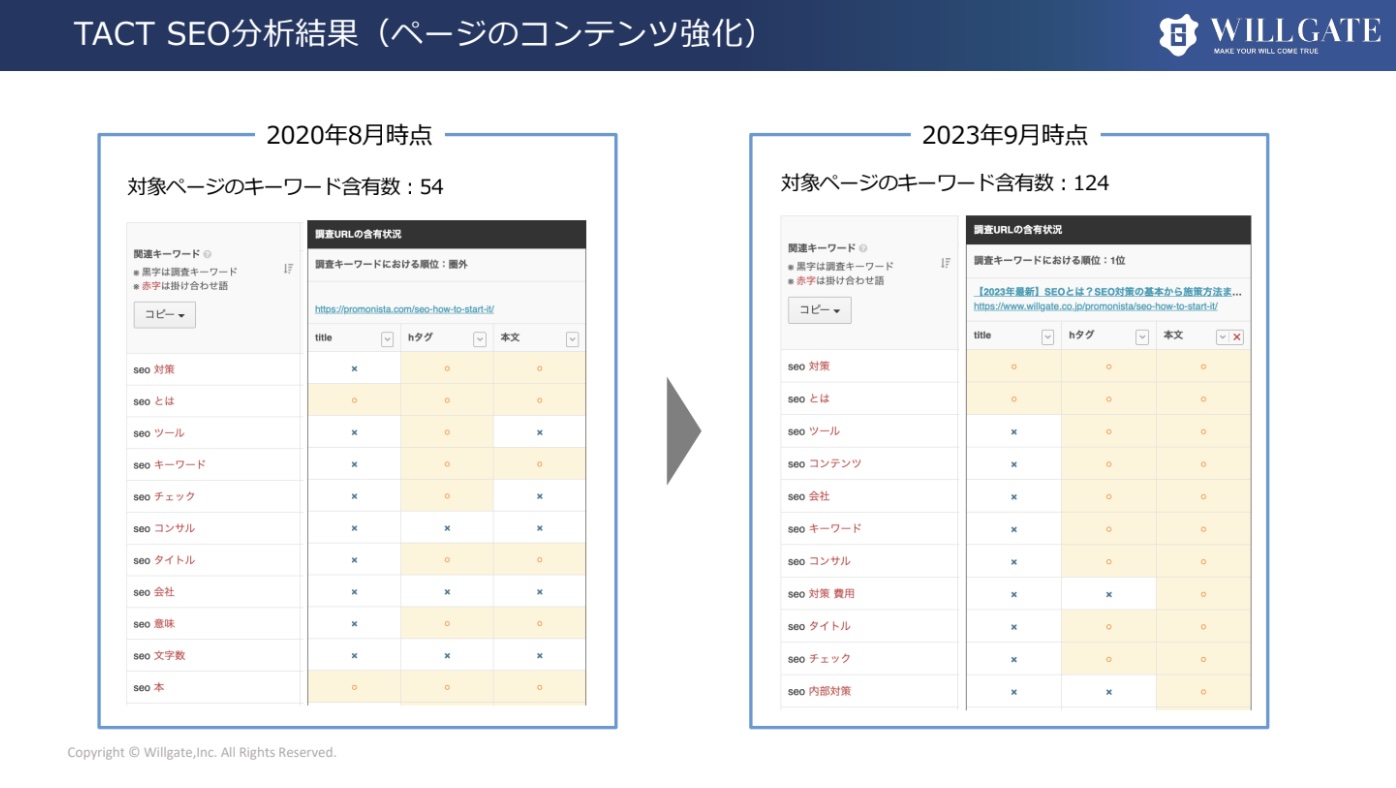Click title cell of 'seo 対策' row, 2023年9月 table
1396x788 pixels.
click(x=1014, y=366)
